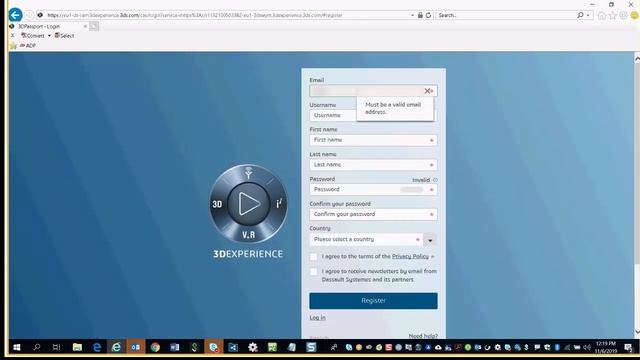640x360 pixels.
Task: Open a new browser tab
Action: [94, 26]
